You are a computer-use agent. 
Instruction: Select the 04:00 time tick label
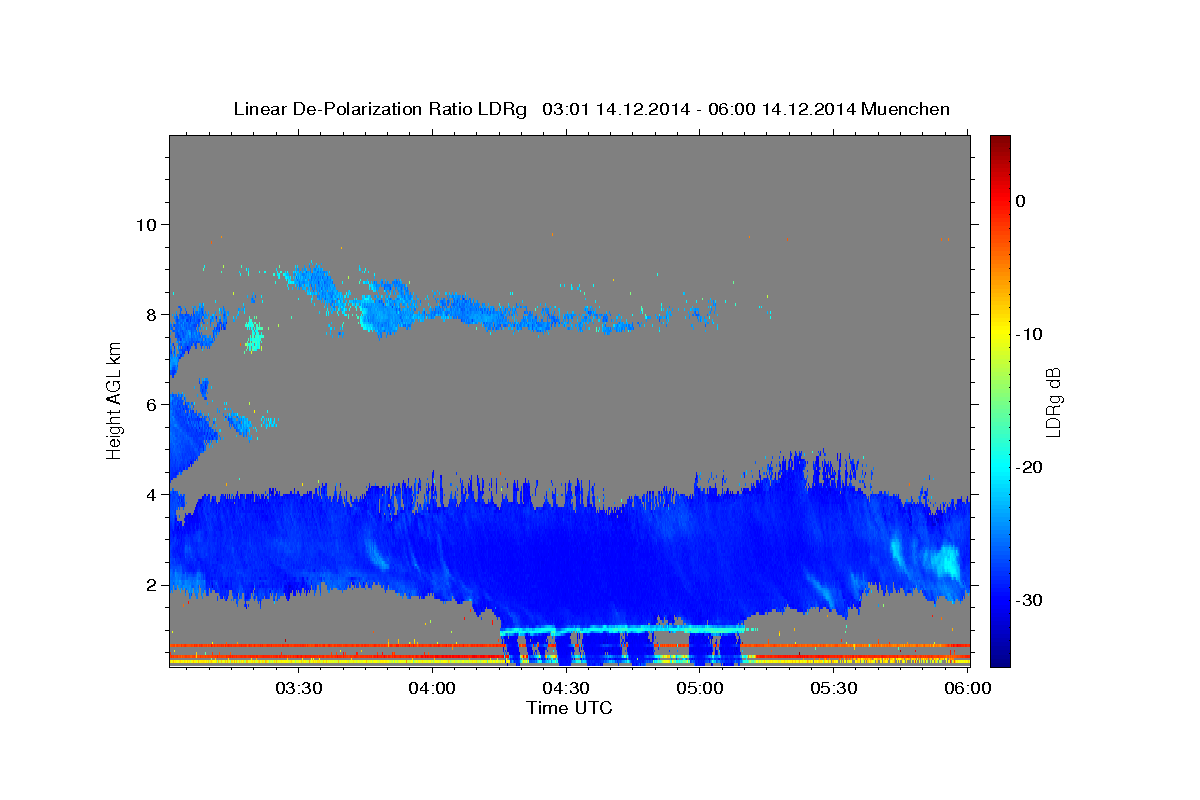click(432, 688)
